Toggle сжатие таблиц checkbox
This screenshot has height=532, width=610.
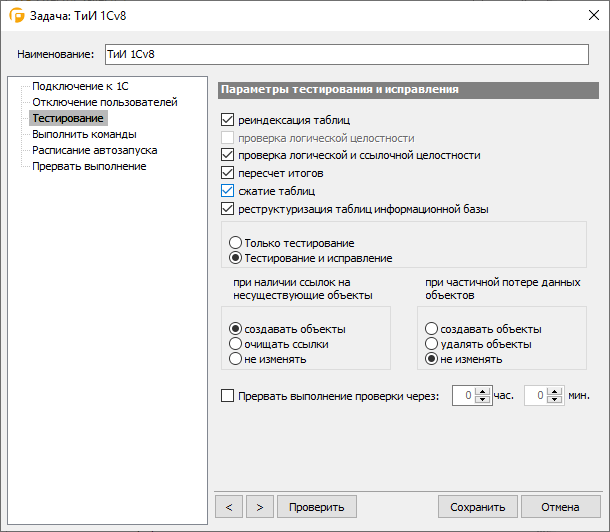227,191
